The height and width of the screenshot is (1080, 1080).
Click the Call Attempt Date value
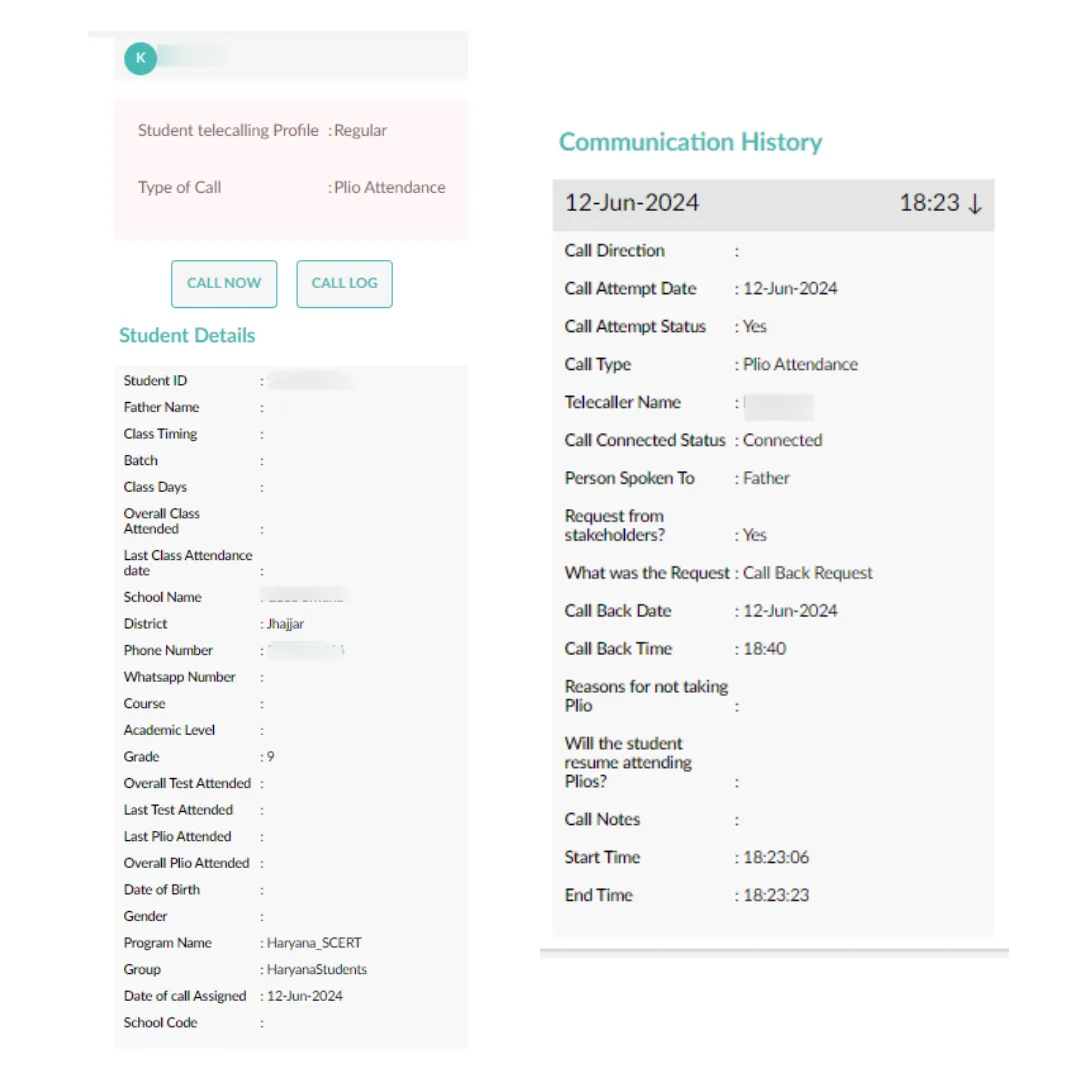790,289
